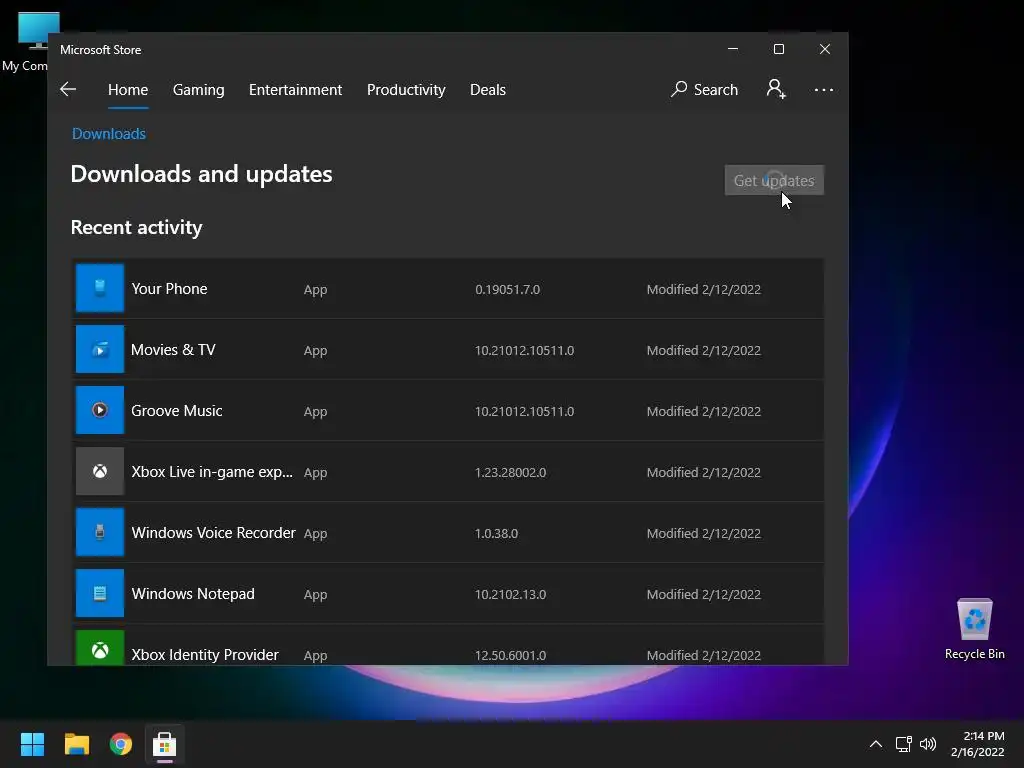Click the Groove Music app icon
The height and width of the screenshot is (768, 1024).
pyautogui.click(x=100, y=410)
